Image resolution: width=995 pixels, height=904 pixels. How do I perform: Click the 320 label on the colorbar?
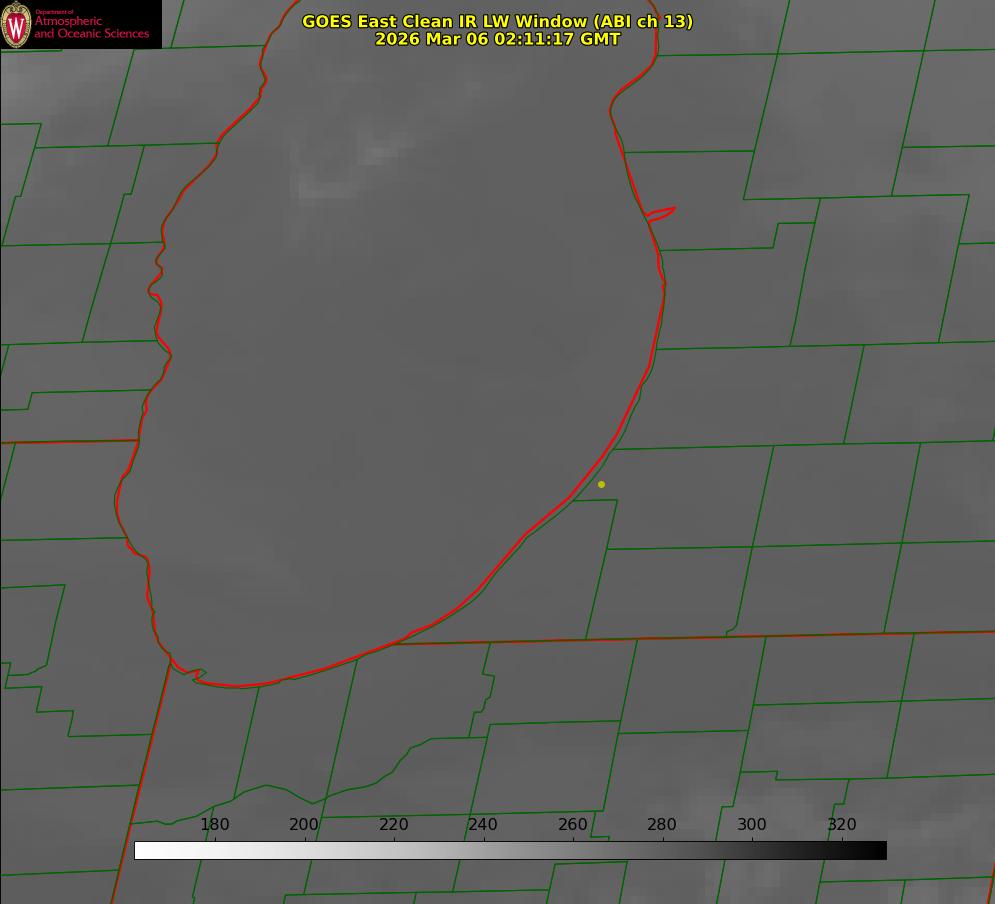(842, 825)
